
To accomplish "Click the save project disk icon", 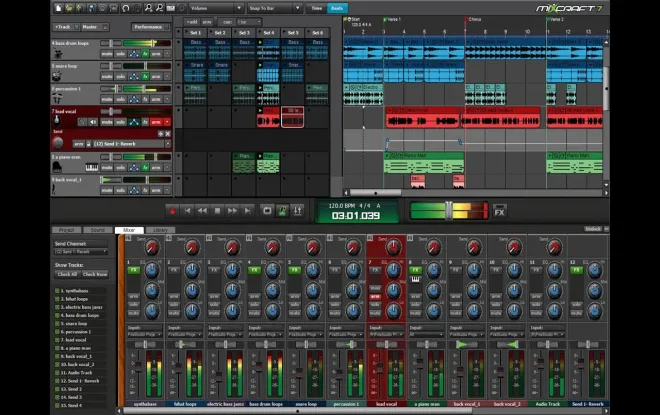I will click(x=91, y=8).
